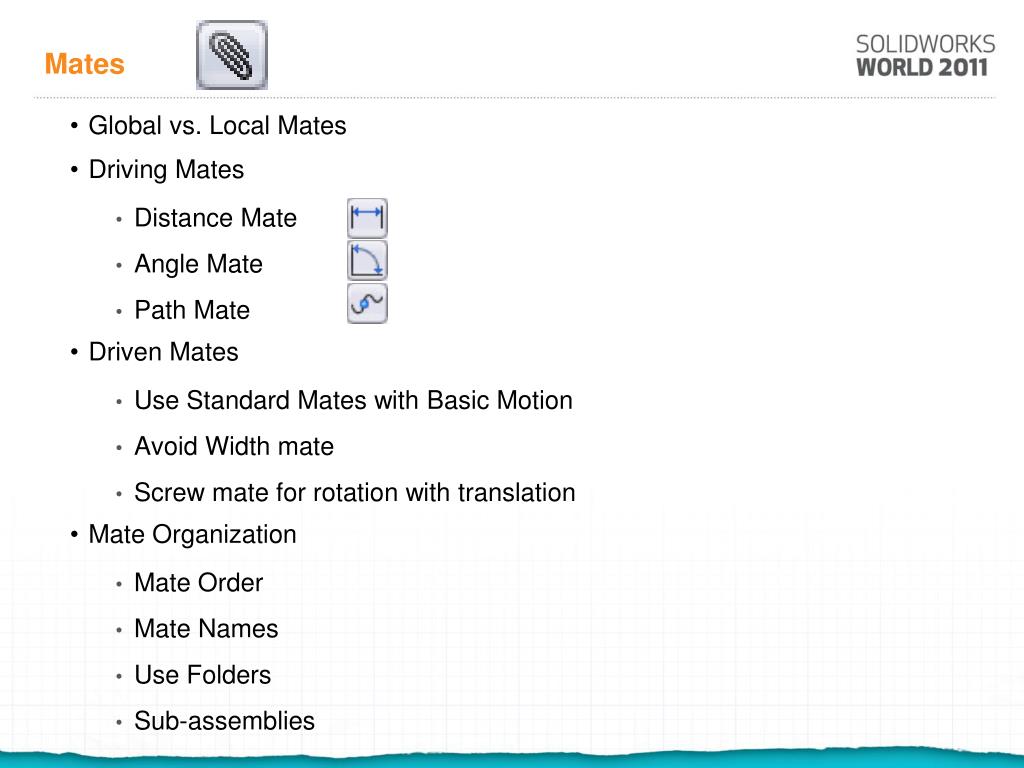1024x768 pixels.
Task: Click 'Use Standard Mates with Basic Motion'
Action: [353, 400]
